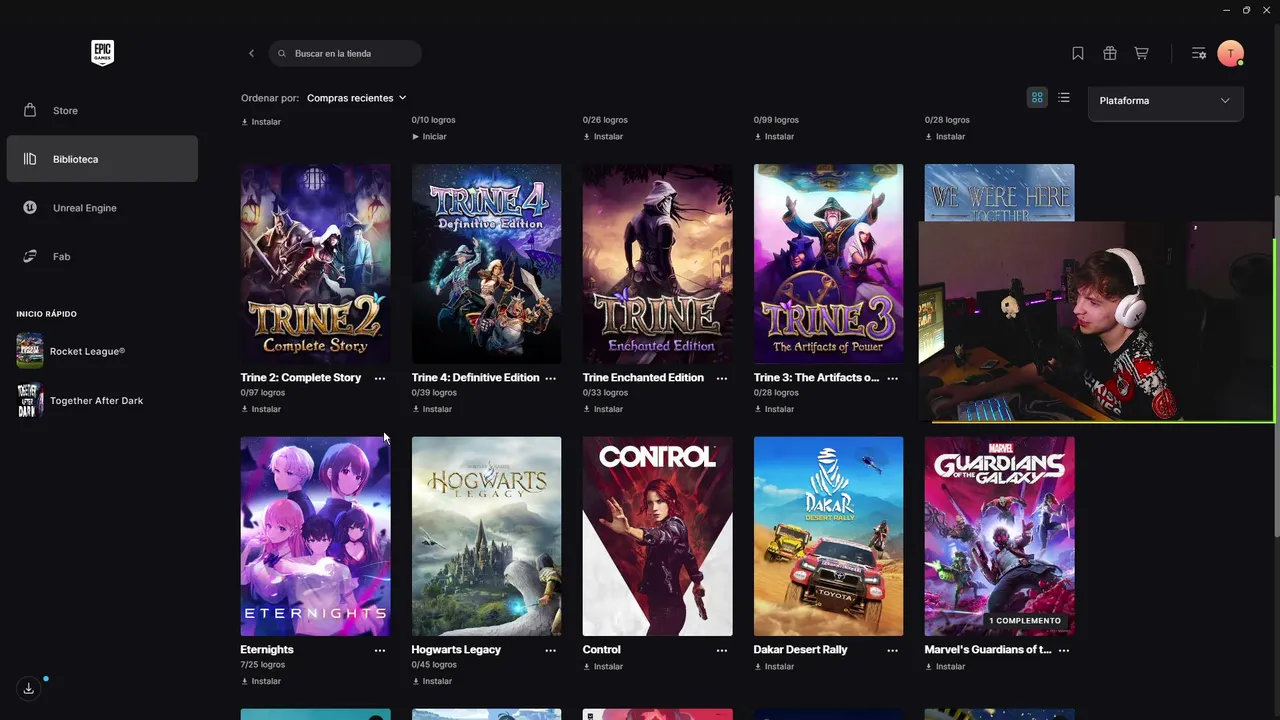Image resolution: width=1280 pixels, height=720 pixels.
Task: Open the Trine 3 cover art
Action: [x=828, y=264]
